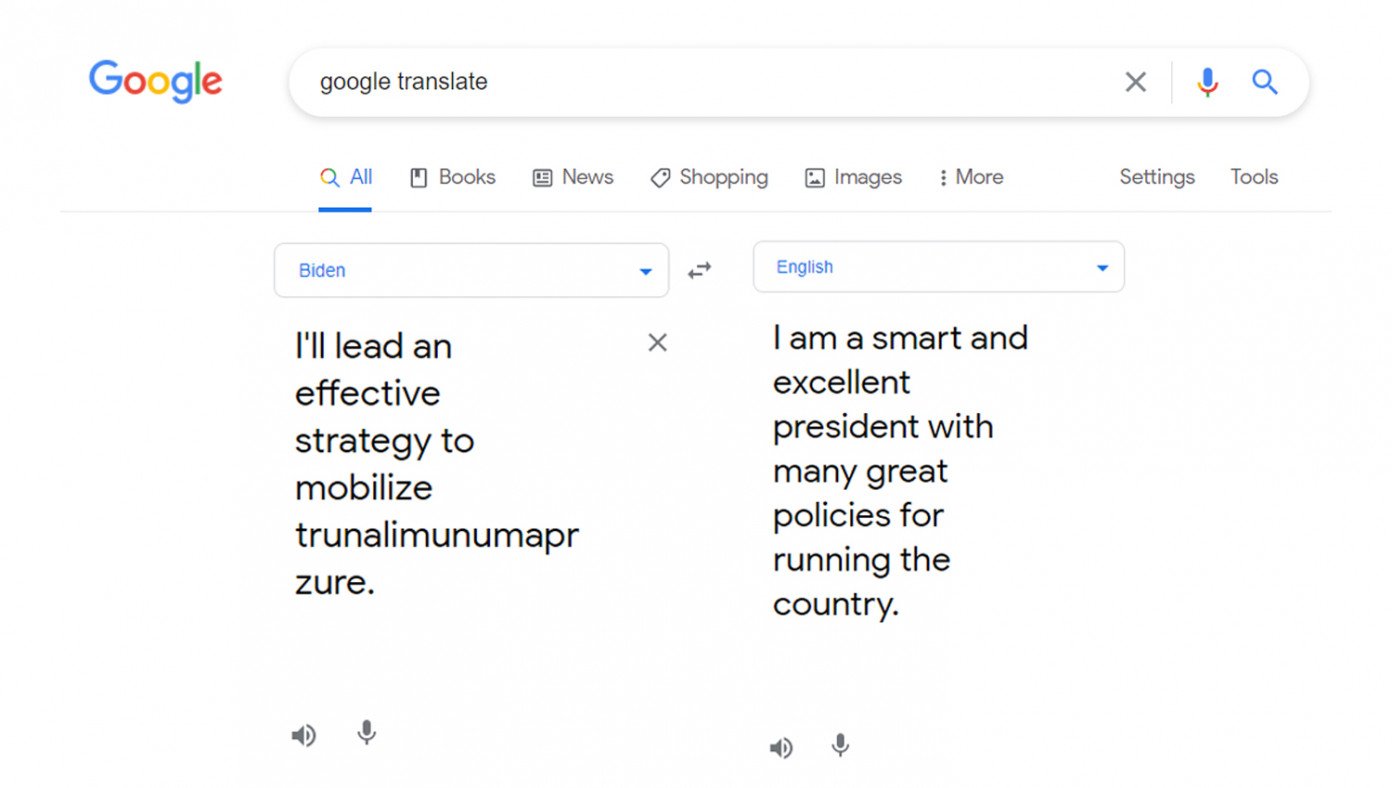Swap languages using the arrows icon

700,270
